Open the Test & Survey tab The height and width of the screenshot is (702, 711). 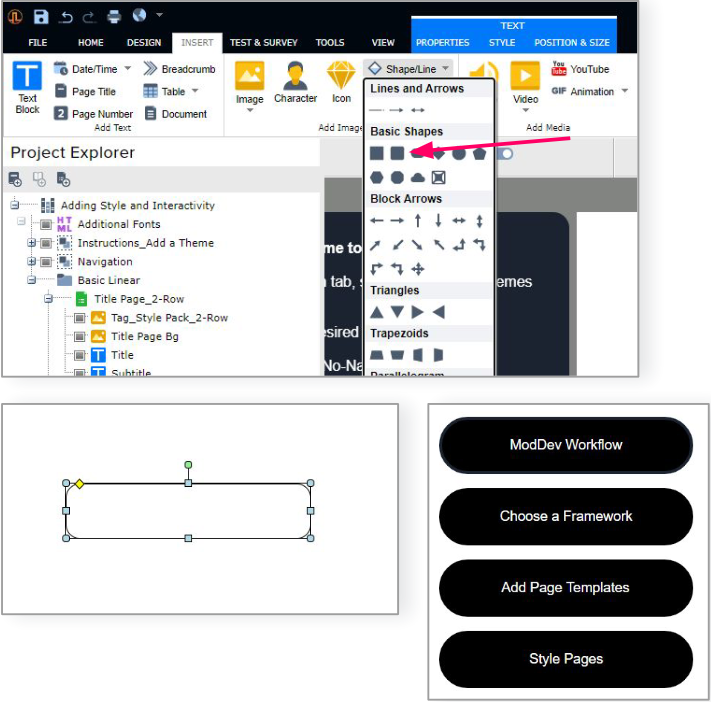pos(264,43)
